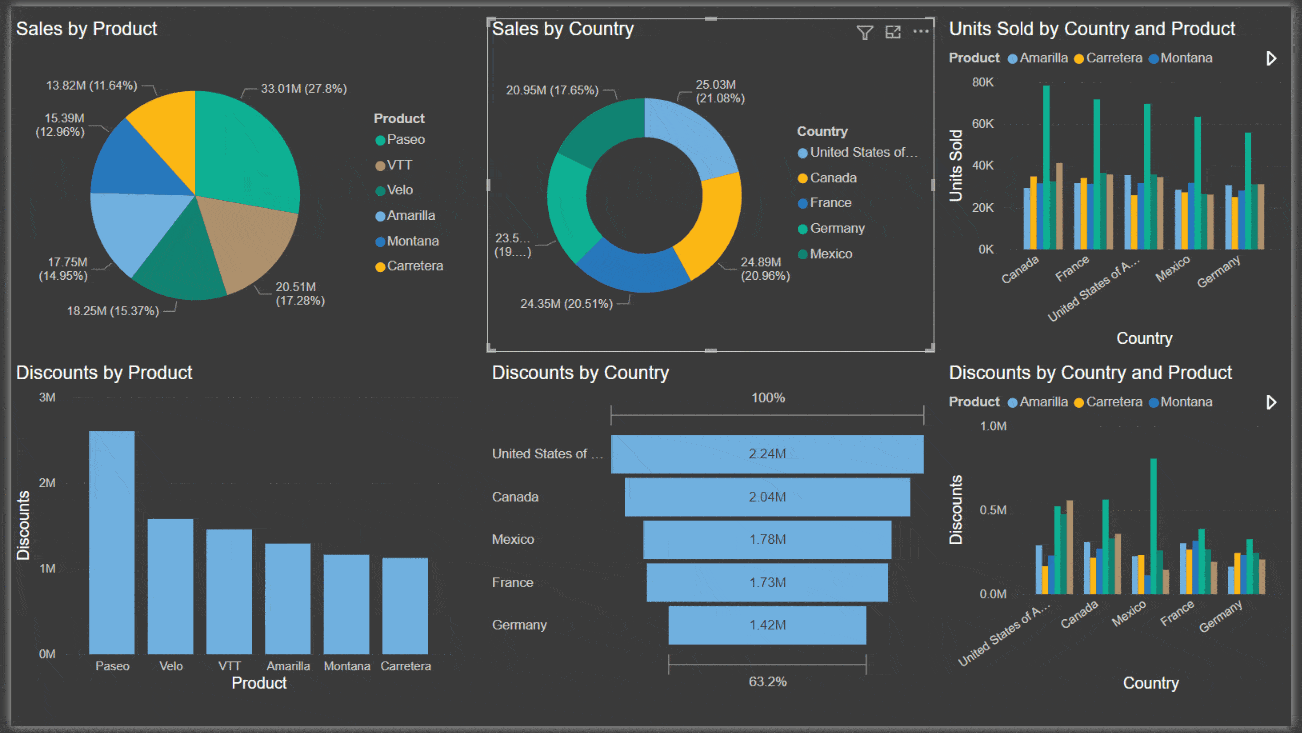1302x733 pixels.
Task: Enter focus mode for Sales by Country visual
Action: pos(893,32)
